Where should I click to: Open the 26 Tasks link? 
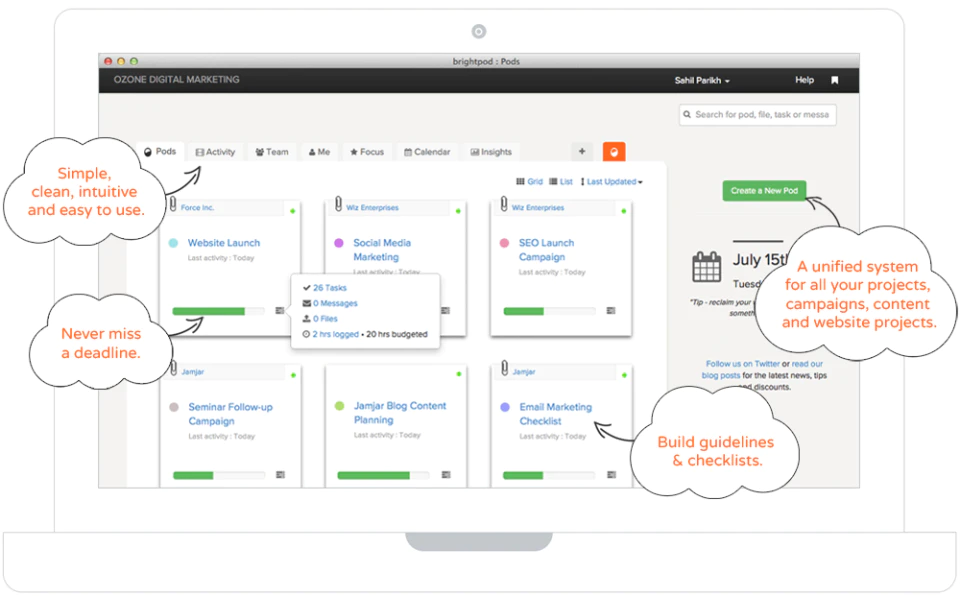(329, 288)
